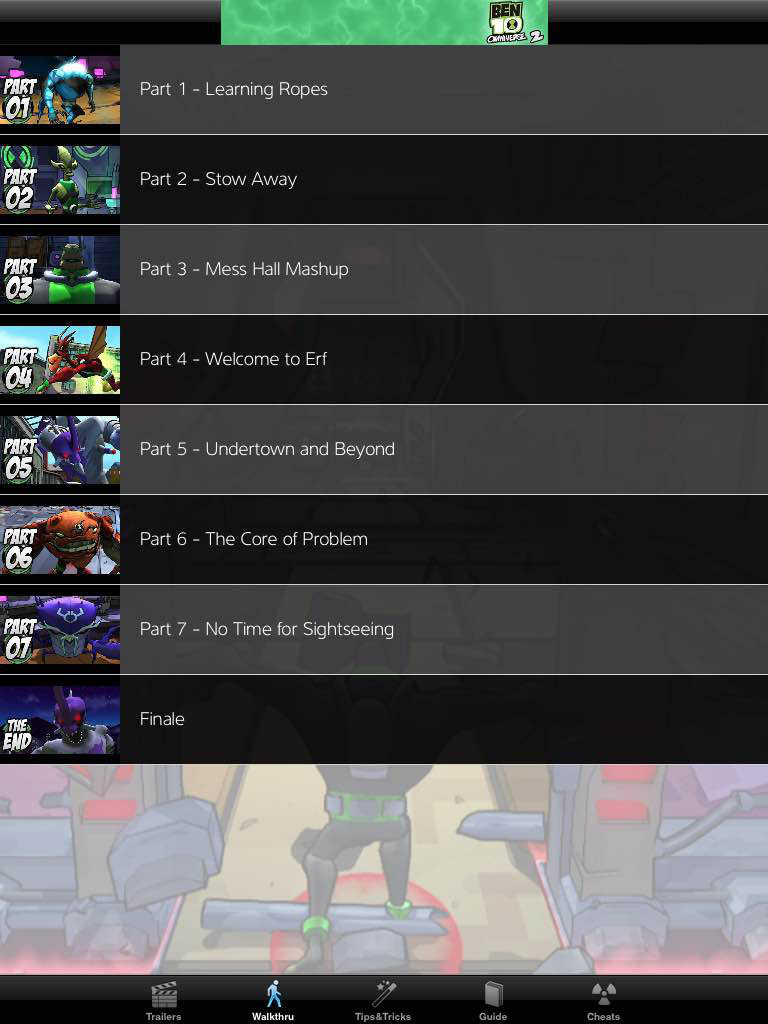Open The End finale thumbnail
This screenshot has width=768, height=1024.
pyautogui.click(x=60, y=720)
